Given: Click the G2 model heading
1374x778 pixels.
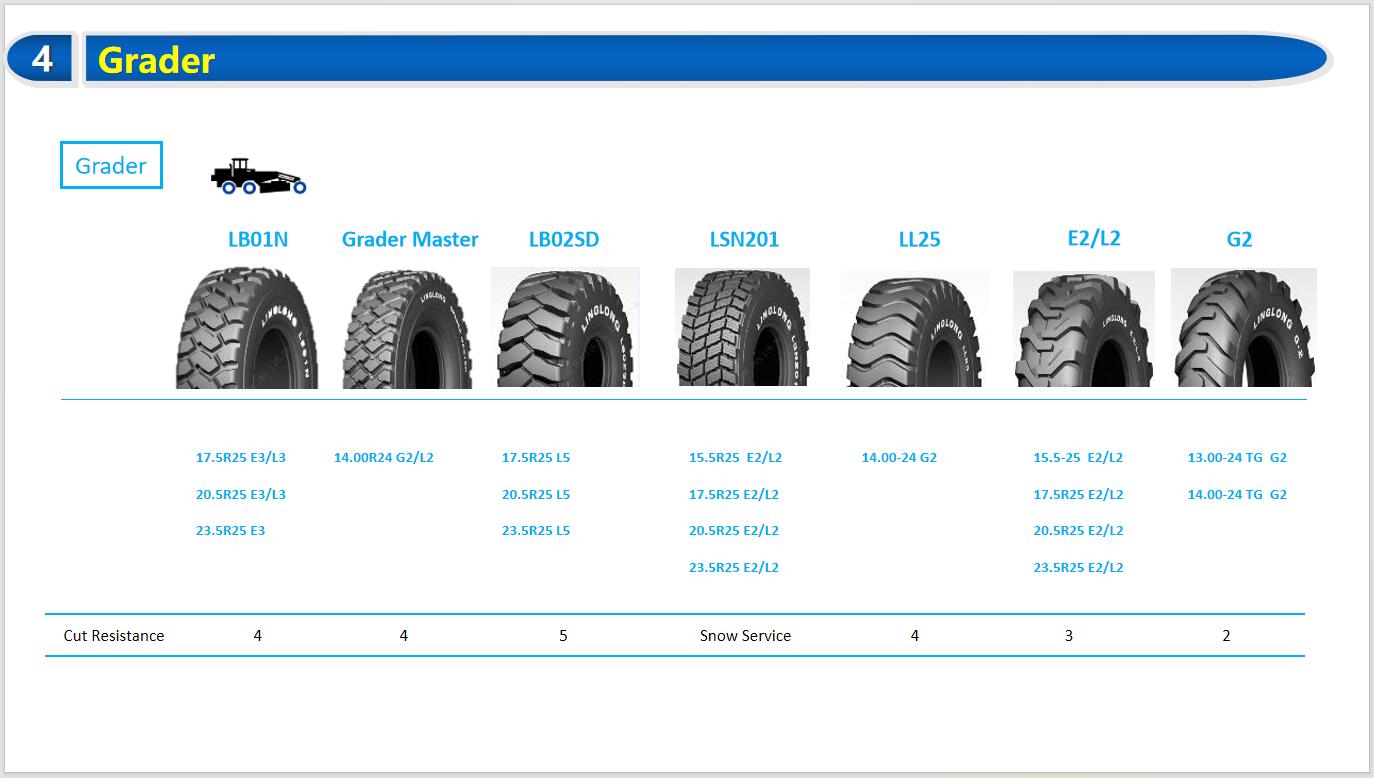Looking at the screenshot, I should click(1239, 239).
